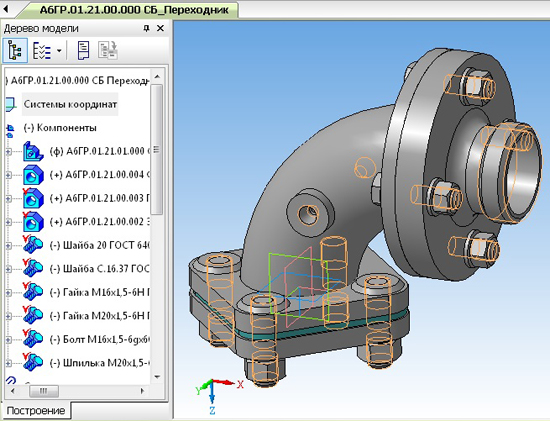
Task: Click the Гайка М16х1,5-6Н fastener icon
Action: coord(33,292)
